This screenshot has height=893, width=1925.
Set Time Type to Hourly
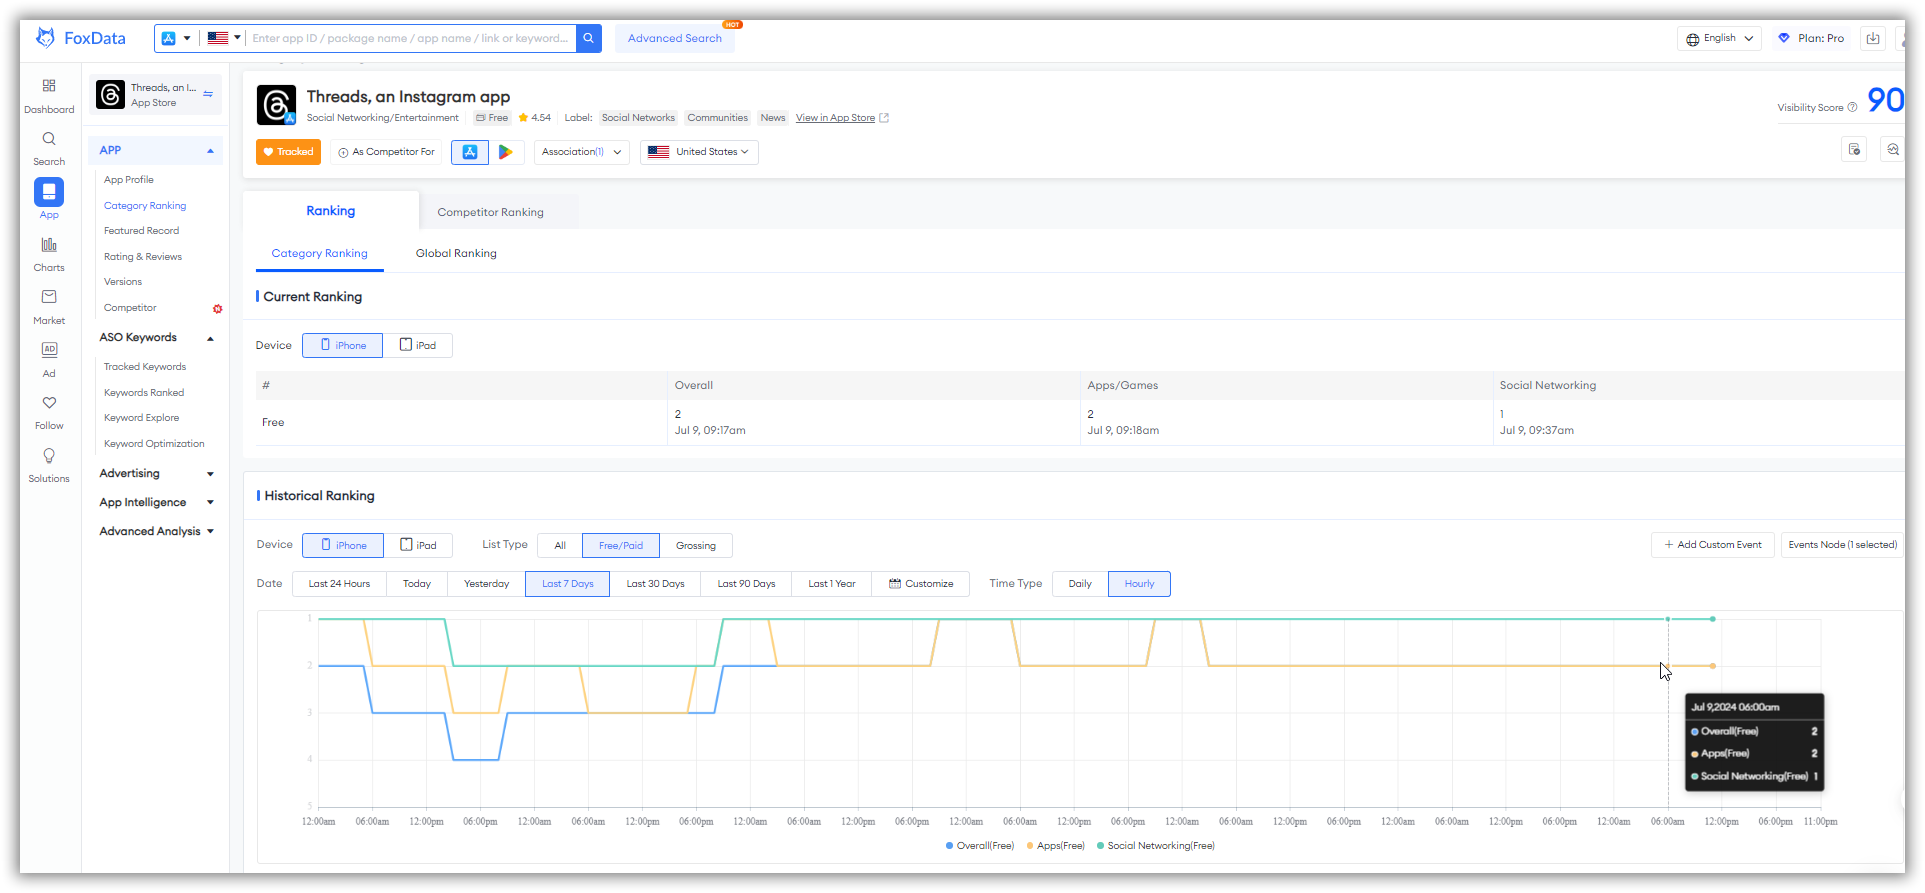(x=1139, y=584)
